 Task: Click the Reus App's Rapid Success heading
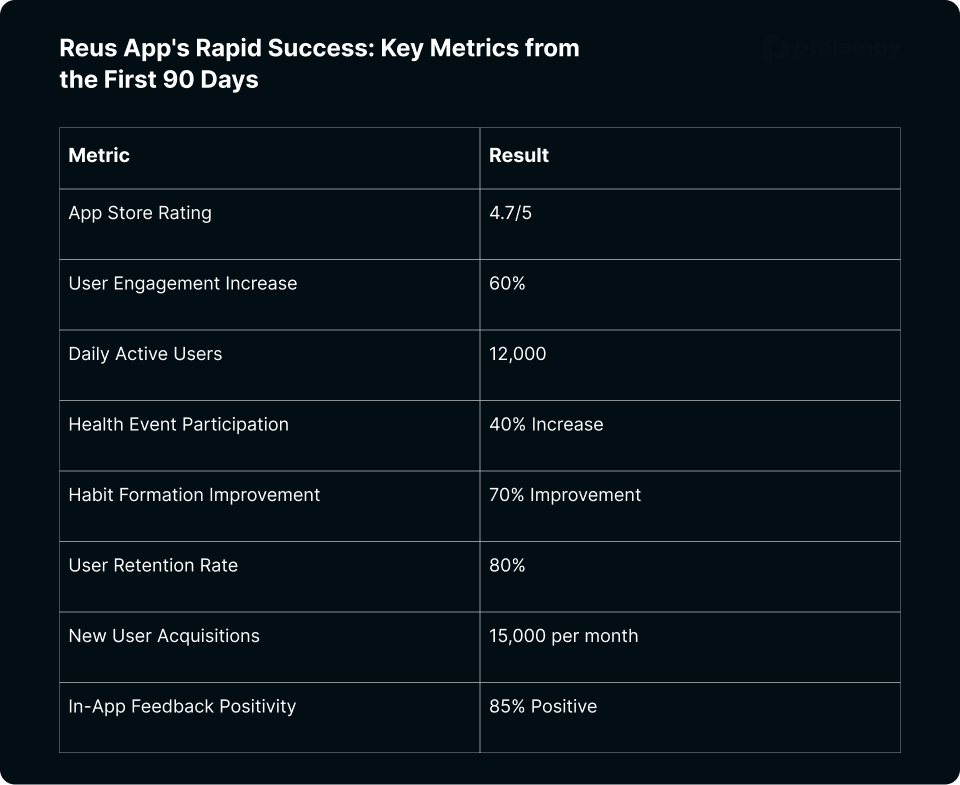click(319, 64)
